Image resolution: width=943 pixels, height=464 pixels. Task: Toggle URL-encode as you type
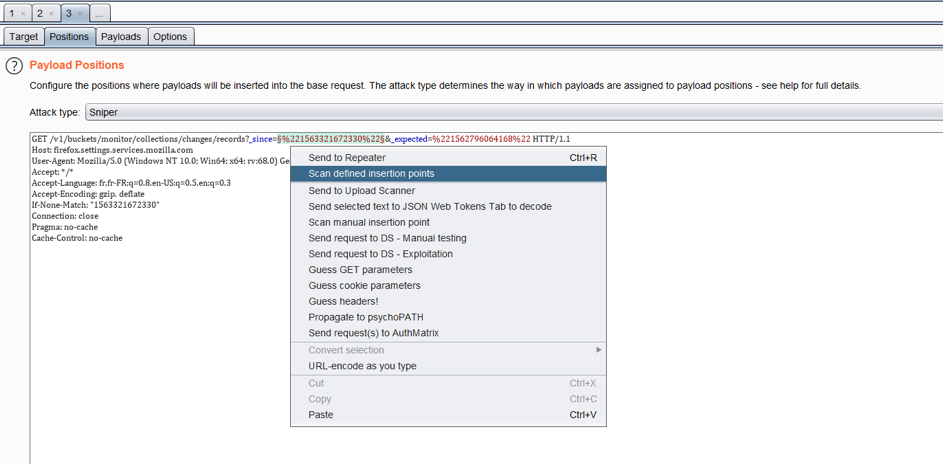click(x=362, y=366)
